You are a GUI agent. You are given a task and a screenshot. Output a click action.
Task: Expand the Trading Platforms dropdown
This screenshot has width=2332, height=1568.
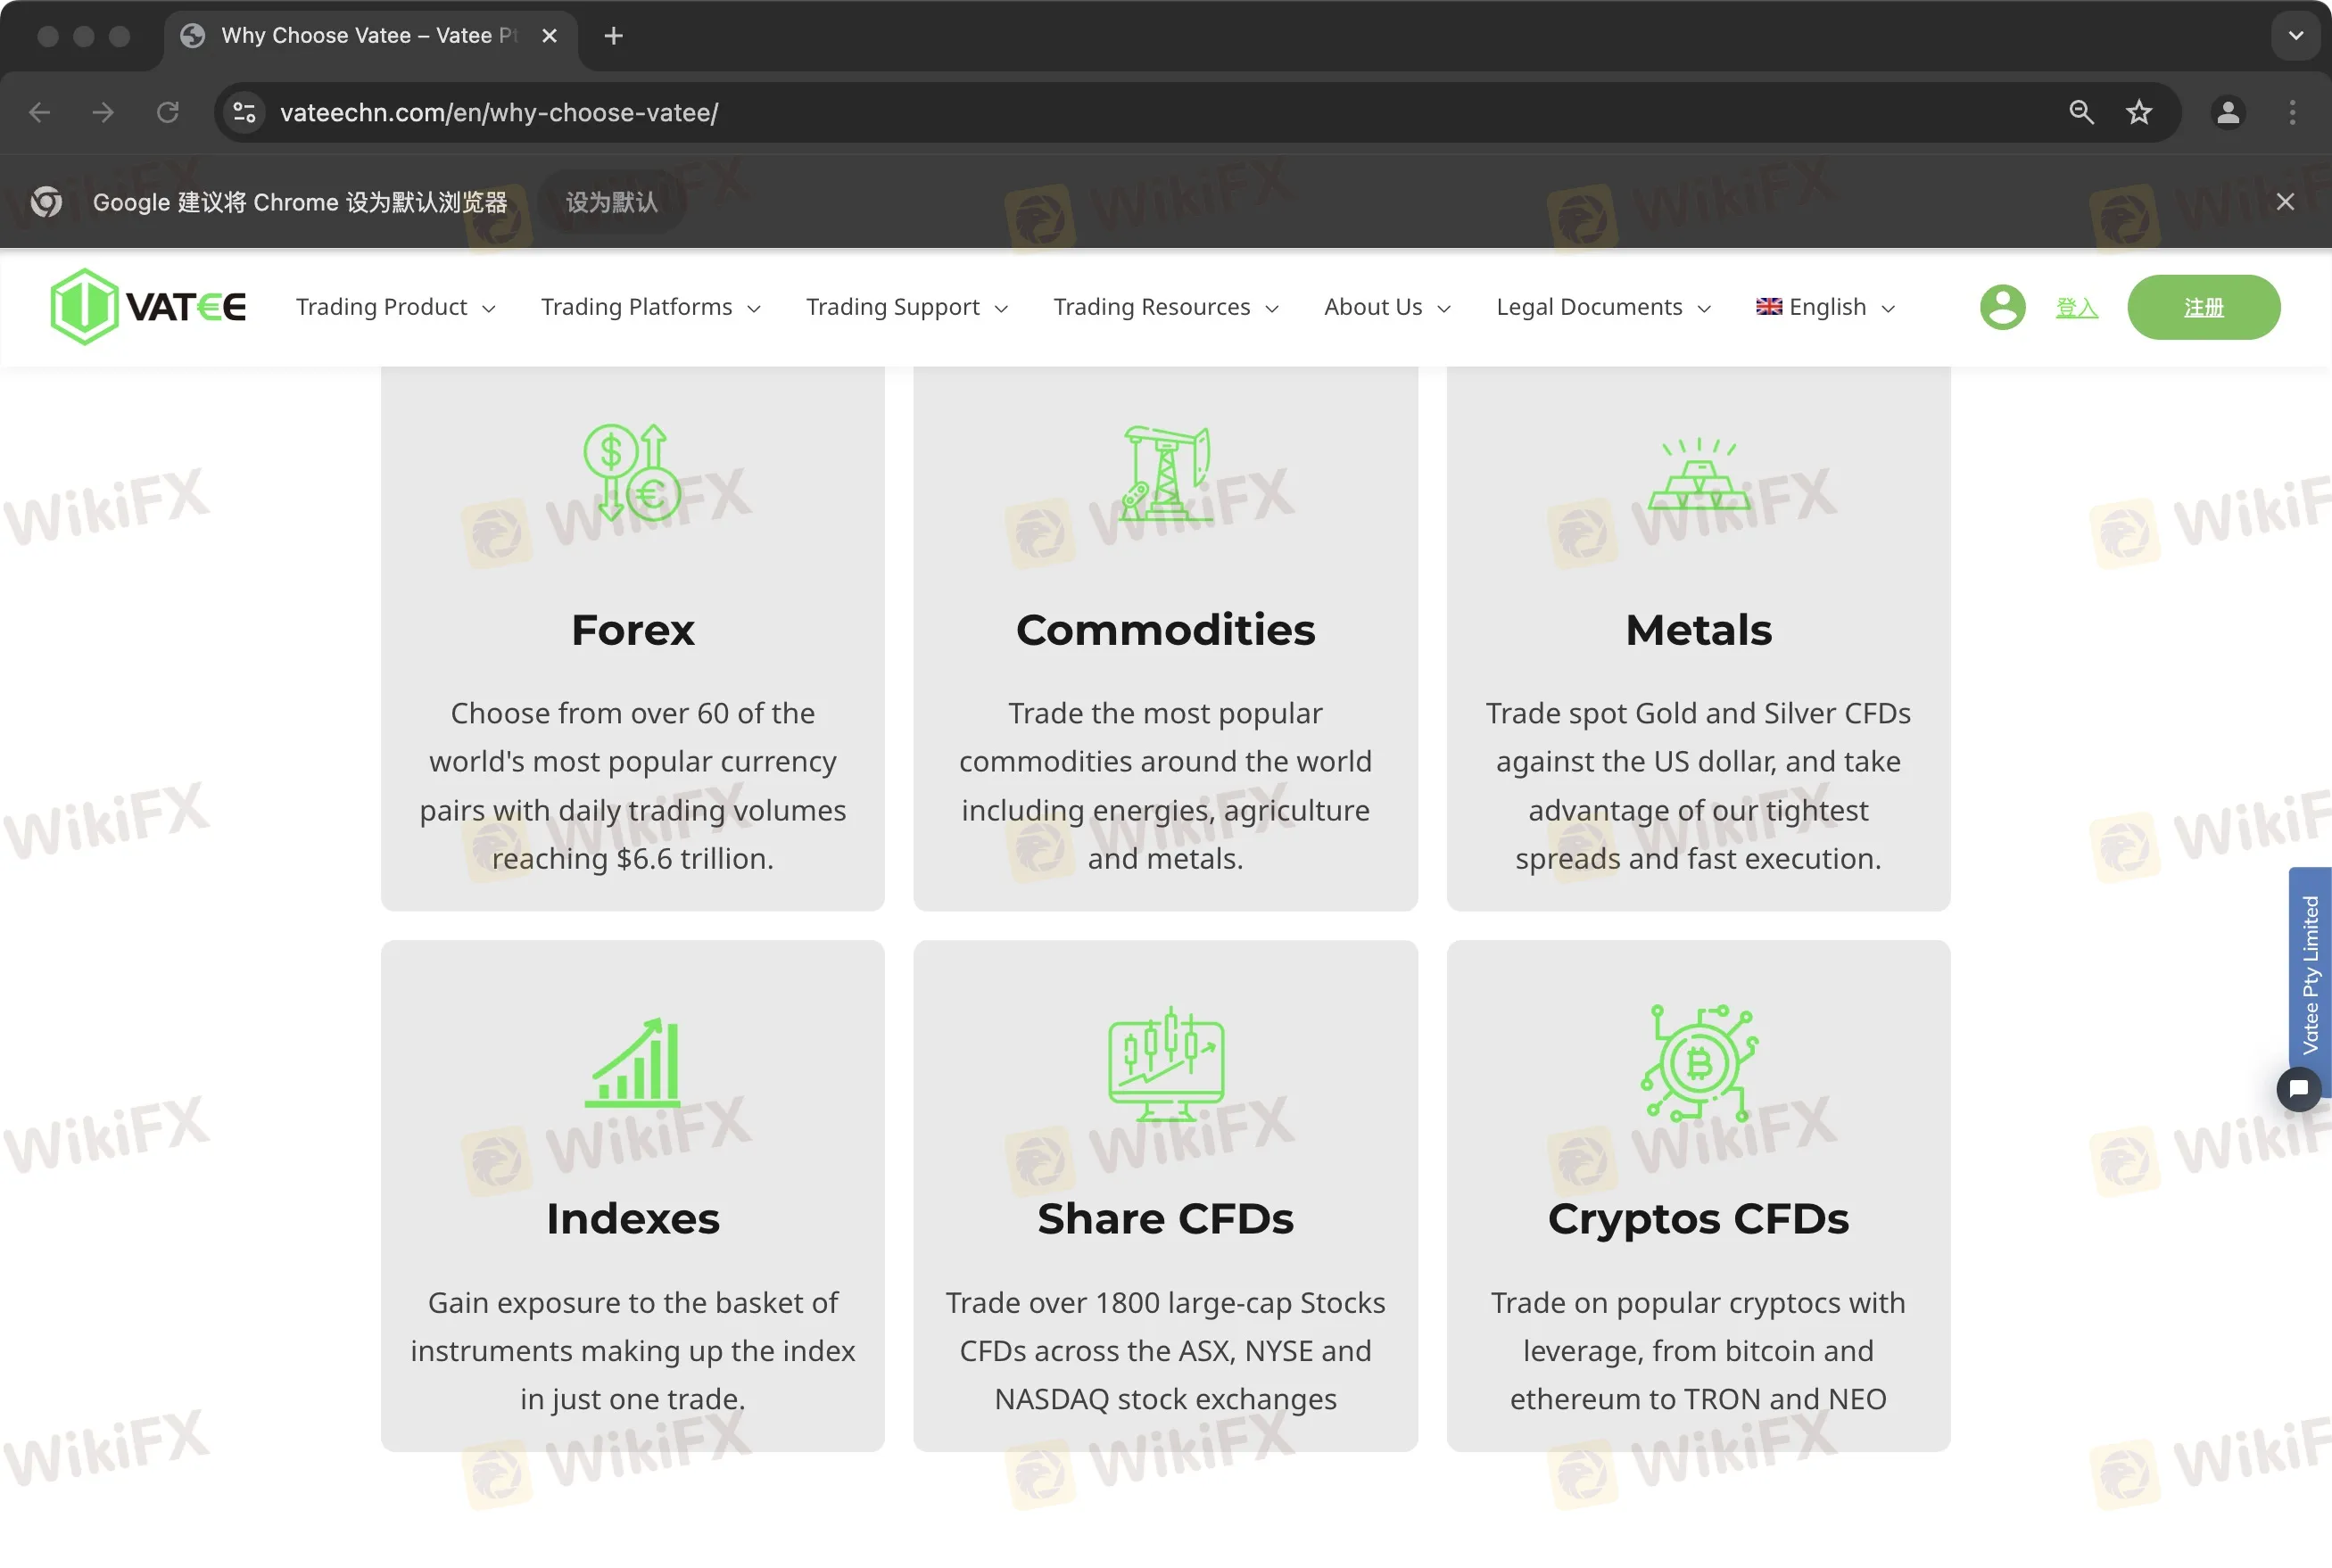(651, 307)
